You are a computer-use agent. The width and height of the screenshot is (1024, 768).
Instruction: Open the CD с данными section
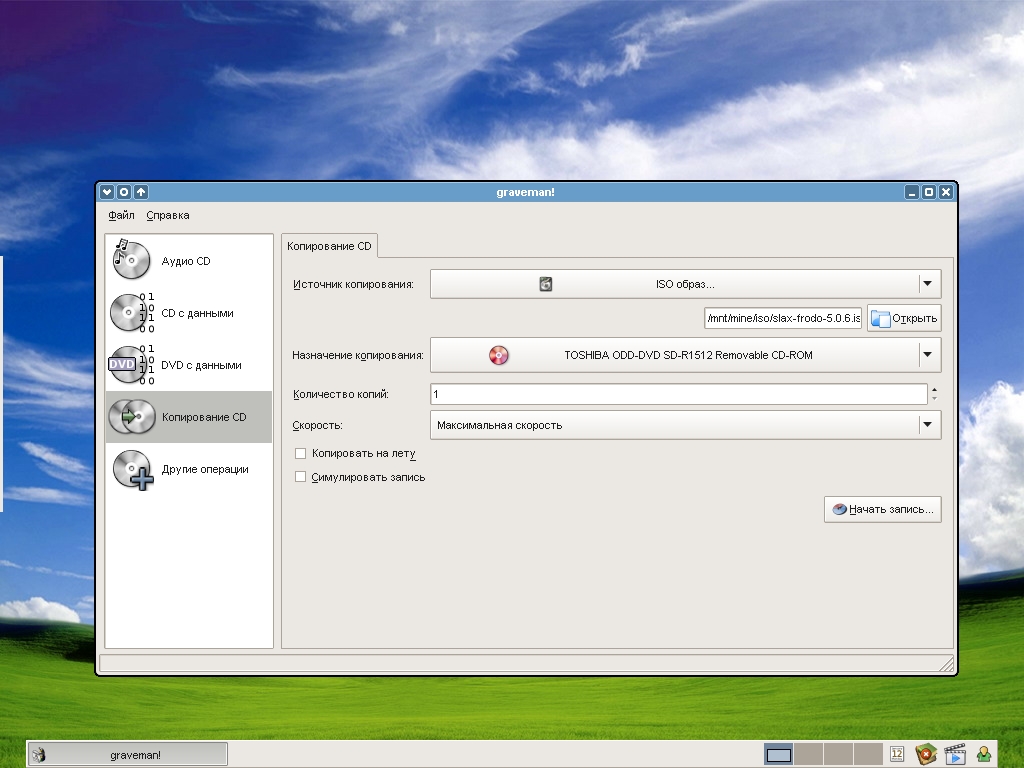[131, 313]
